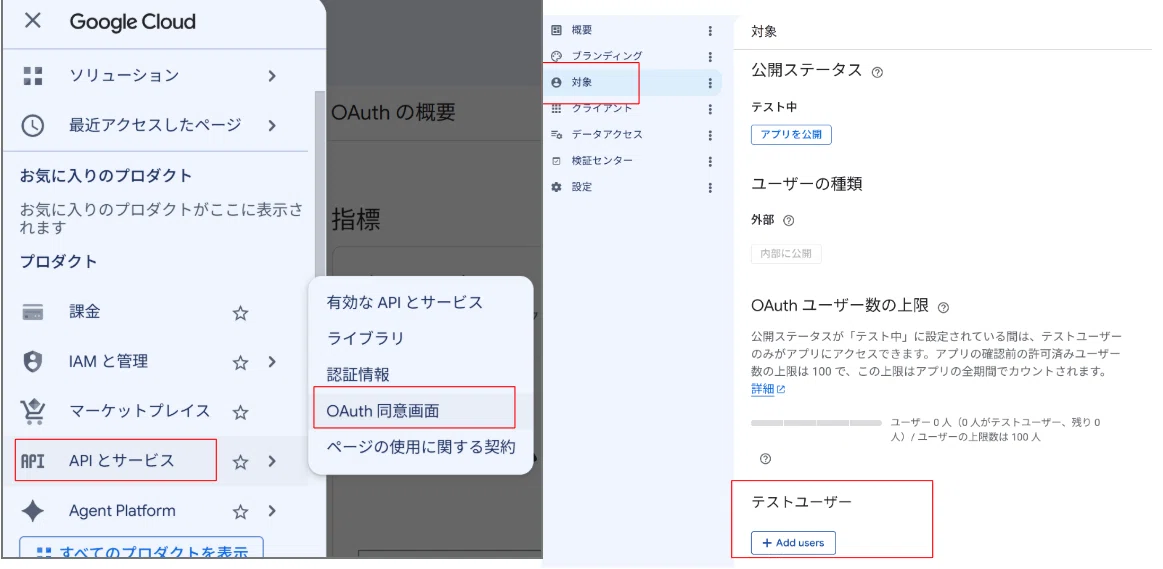Click the 内部に公開 button

click(786, 254)
